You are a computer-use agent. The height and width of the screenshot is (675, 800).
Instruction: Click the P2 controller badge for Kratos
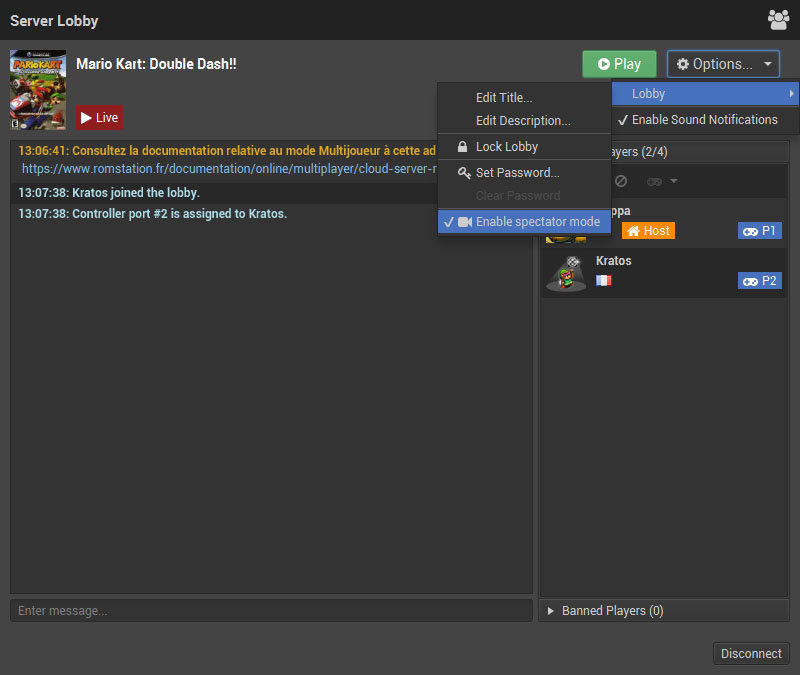pyautogui.click(x=759, y=281)
